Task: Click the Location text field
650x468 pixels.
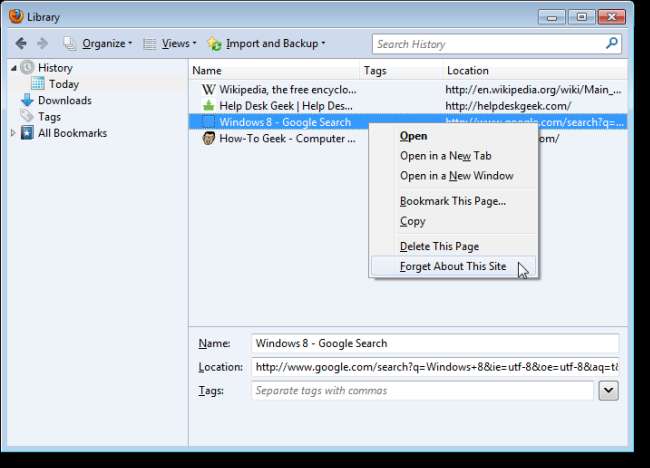Action: 435,367
